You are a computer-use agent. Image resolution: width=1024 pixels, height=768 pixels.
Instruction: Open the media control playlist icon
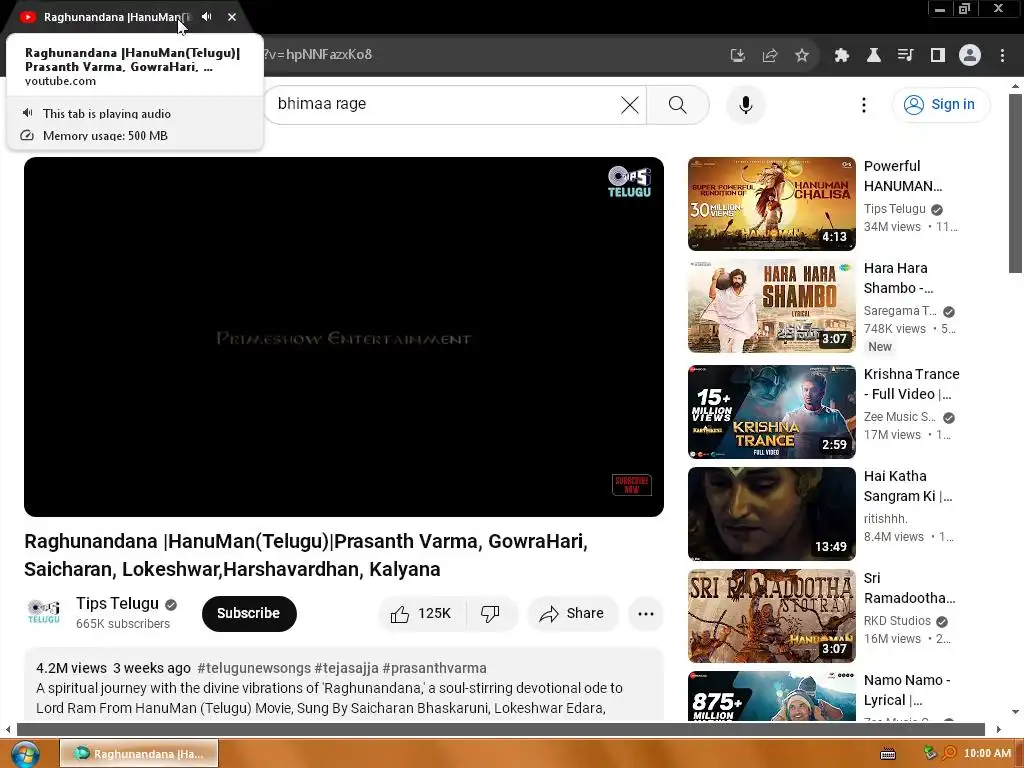(x=906, y=55)
